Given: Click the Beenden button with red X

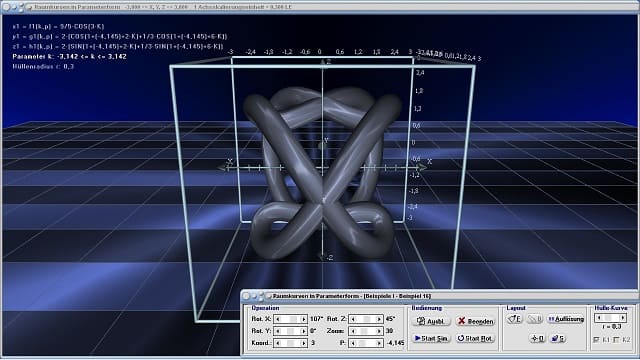Looking at the screenshot, I should click(476, 321).
